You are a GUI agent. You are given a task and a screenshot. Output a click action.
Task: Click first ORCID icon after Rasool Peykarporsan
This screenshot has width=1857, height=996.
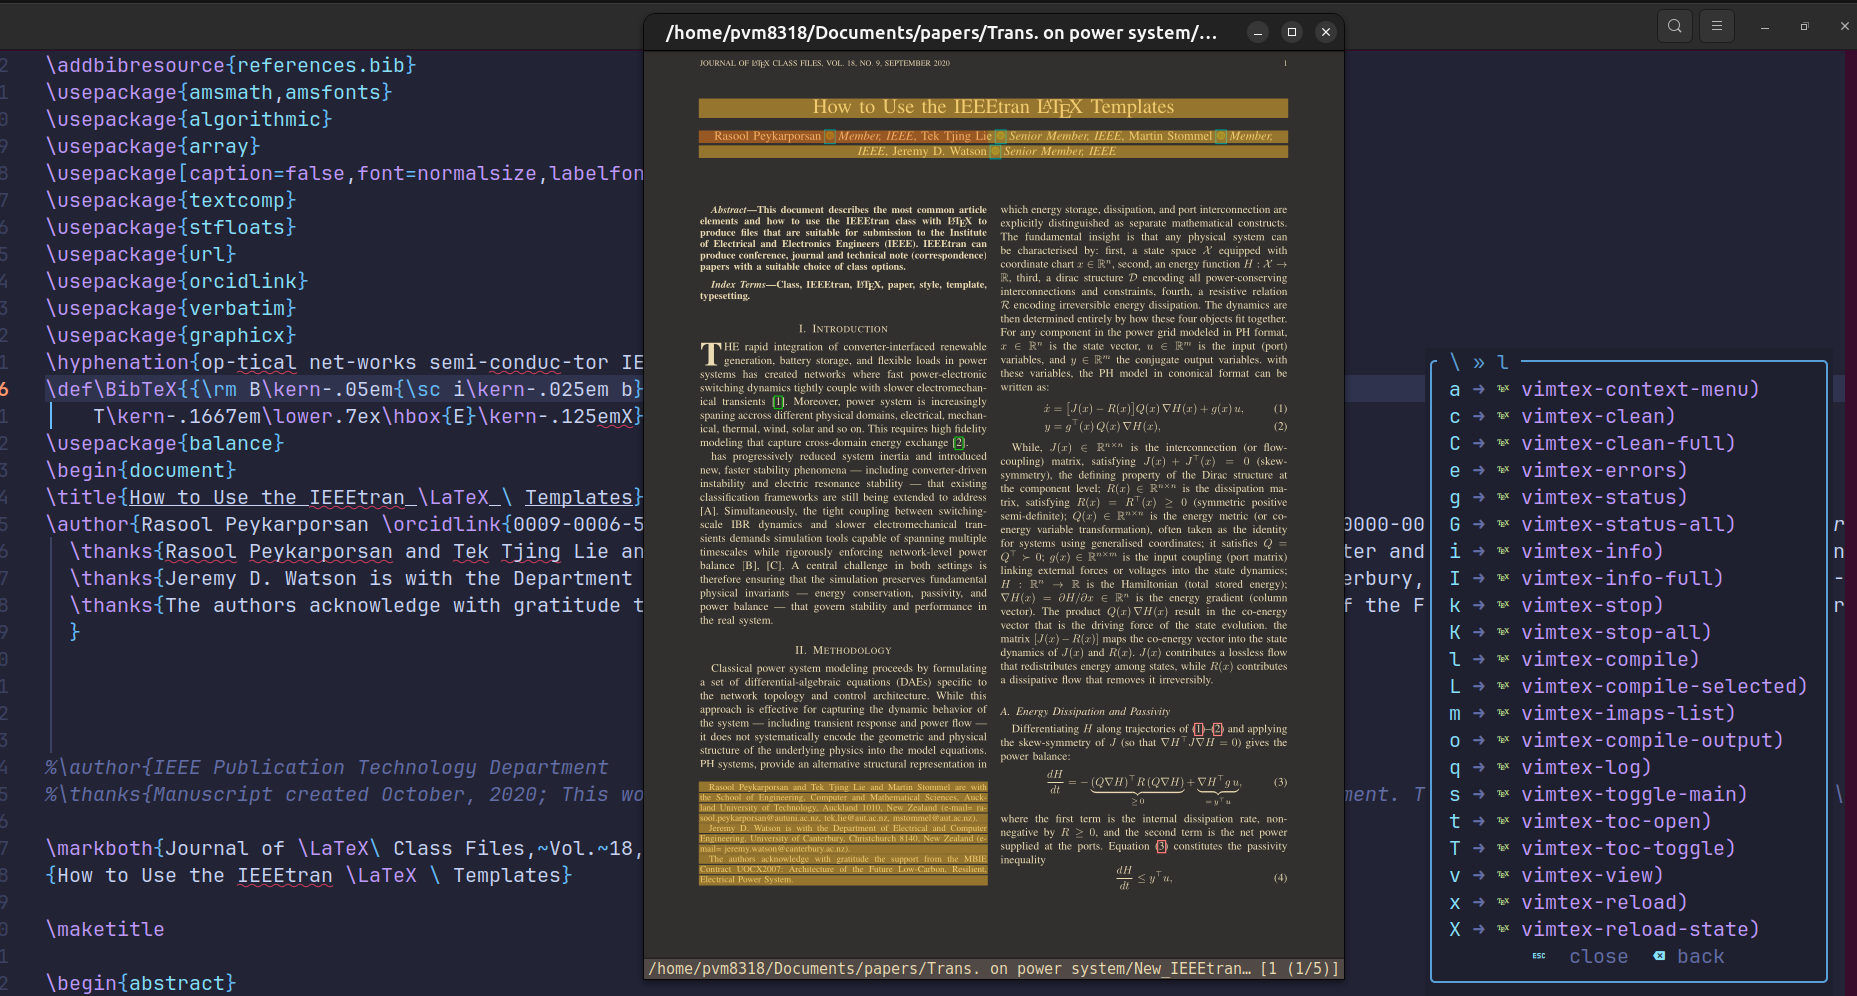click(x=830, y=137)
